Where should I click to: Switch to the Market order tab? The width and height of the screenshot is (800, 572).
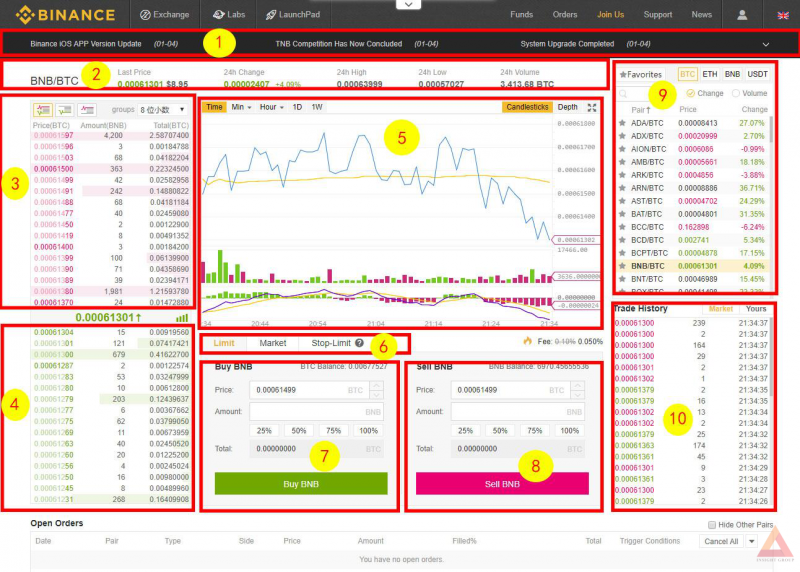(x=272, y=343)
